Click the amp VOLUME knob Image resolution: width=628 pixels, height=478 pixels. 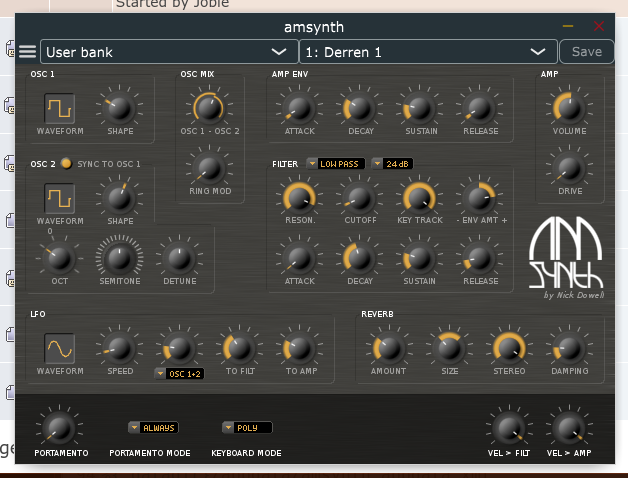[569, 105]
